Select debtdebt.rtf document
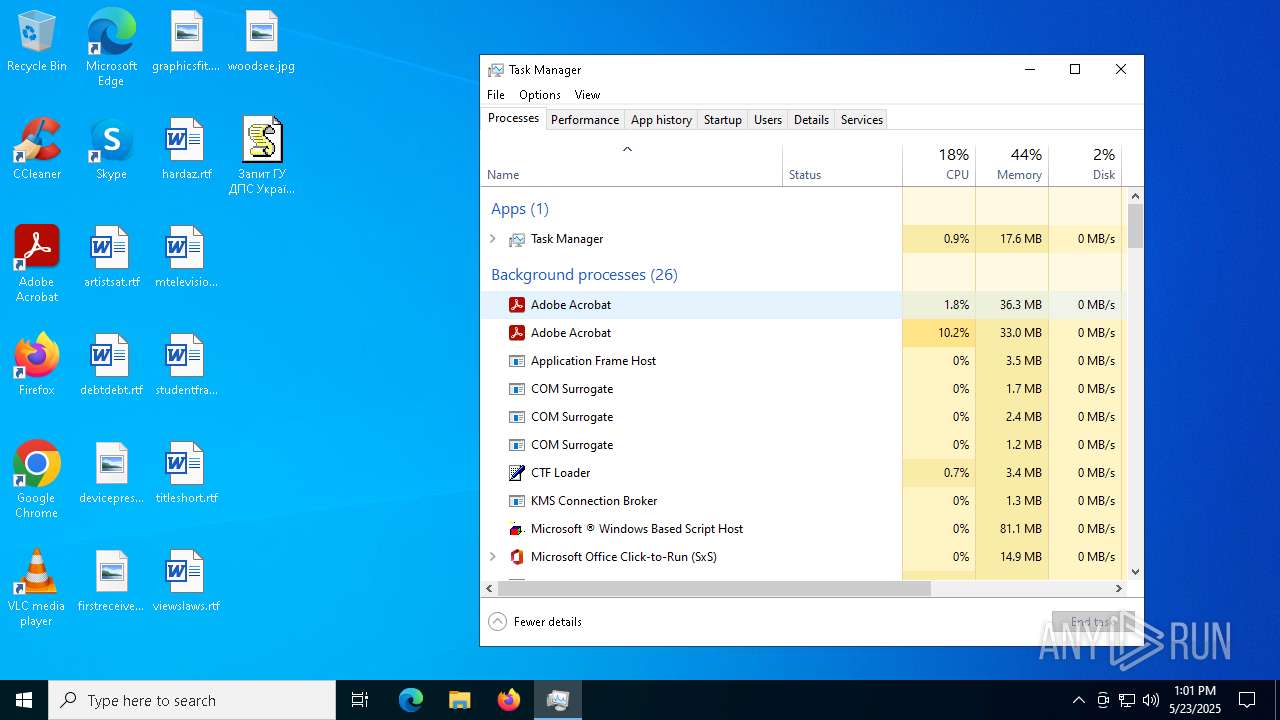Viewport: 1280px width, 720px height. (x=111, y=366)
